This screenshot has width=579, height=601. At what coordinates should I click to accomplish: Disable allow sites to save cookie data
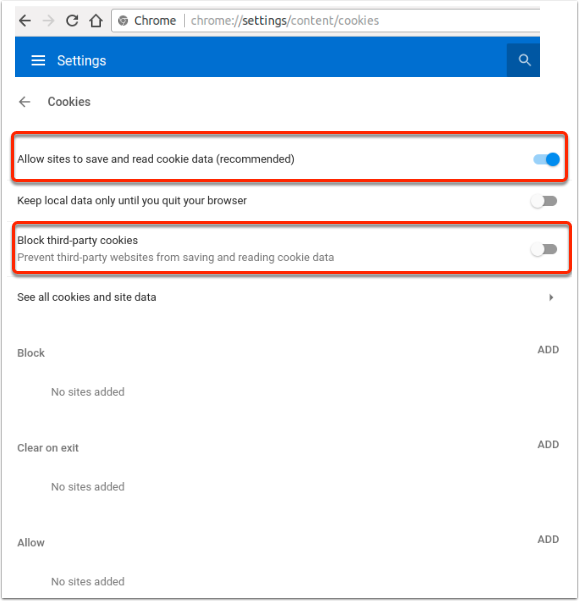click(546, 159)
